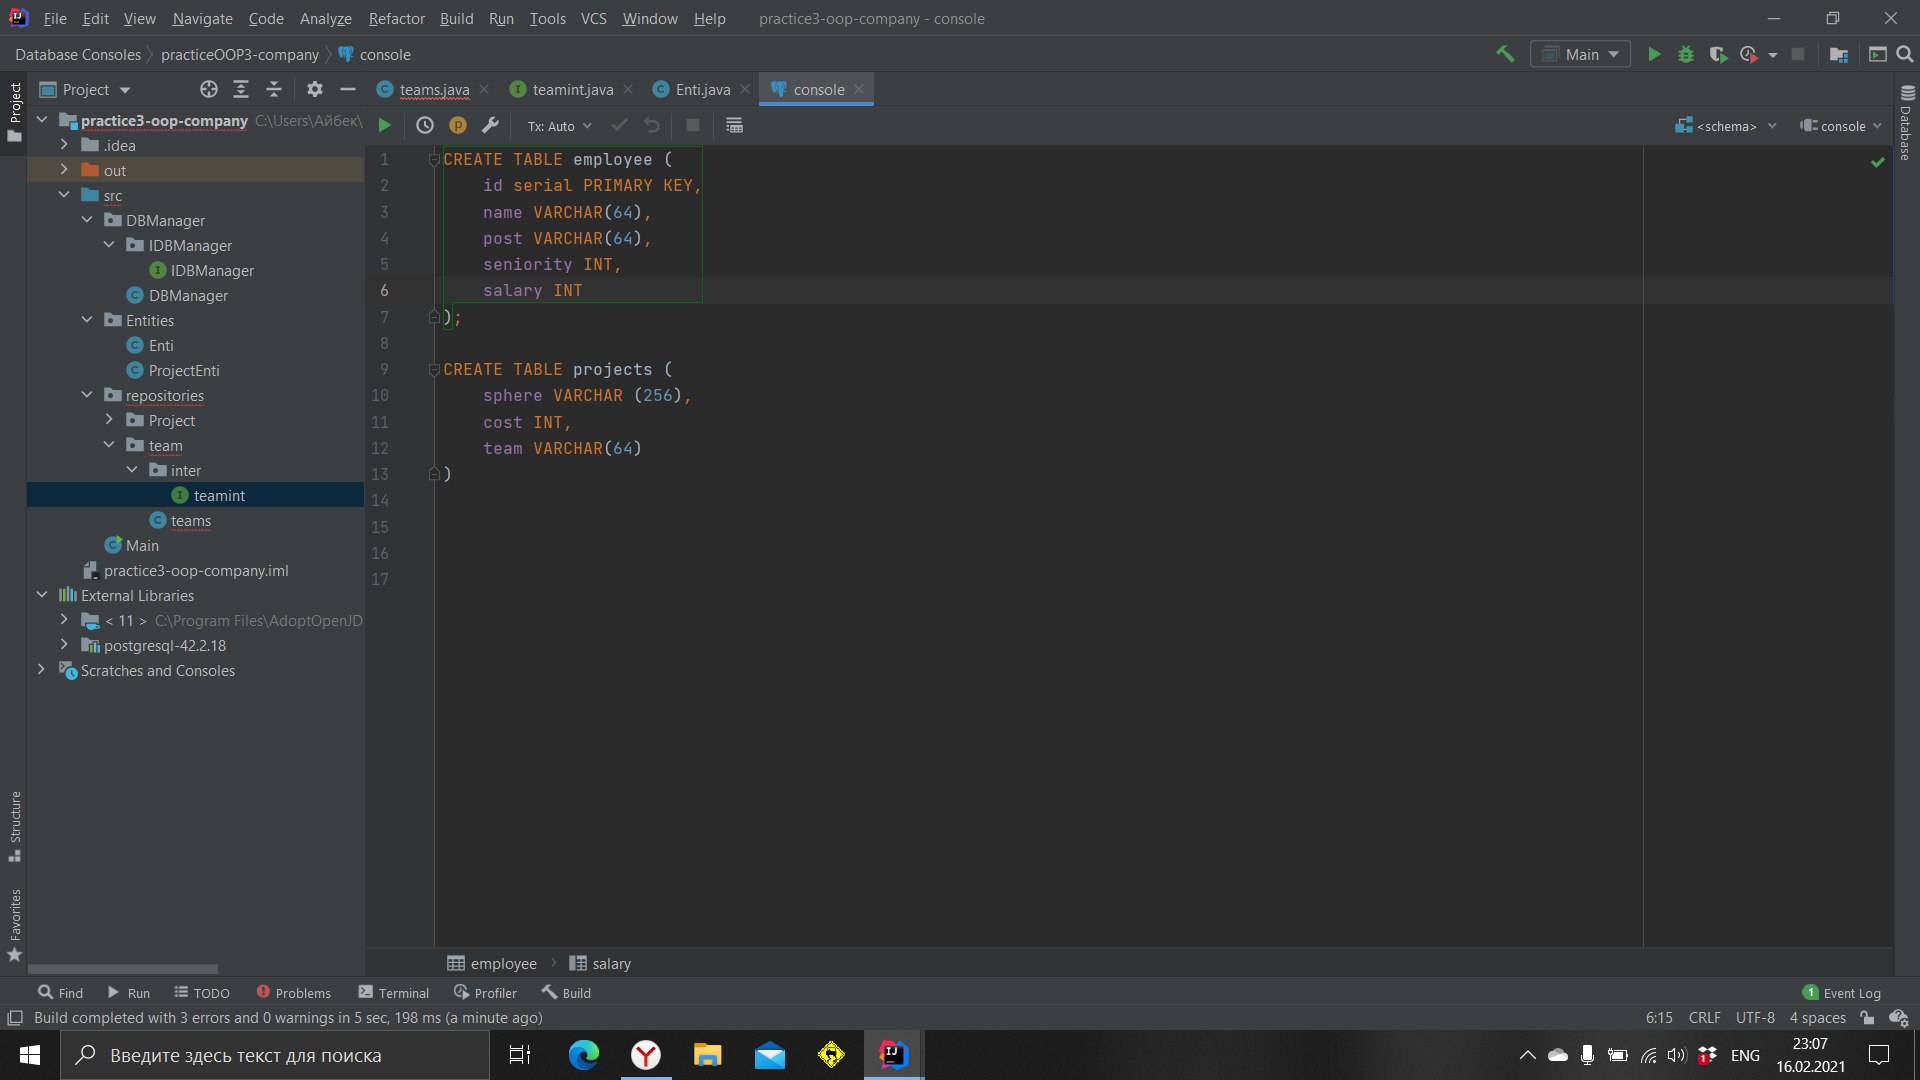
Task: Expand the out folder
Action: [64, 170]
